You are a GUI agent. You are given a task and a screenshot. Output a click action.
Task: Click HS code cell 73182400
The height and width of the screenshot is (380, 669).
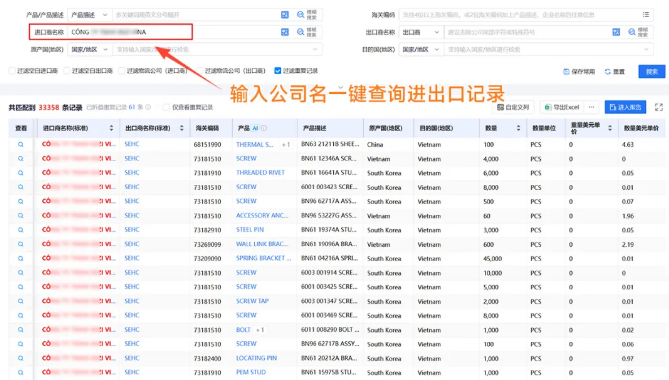(x=207, y=358)
